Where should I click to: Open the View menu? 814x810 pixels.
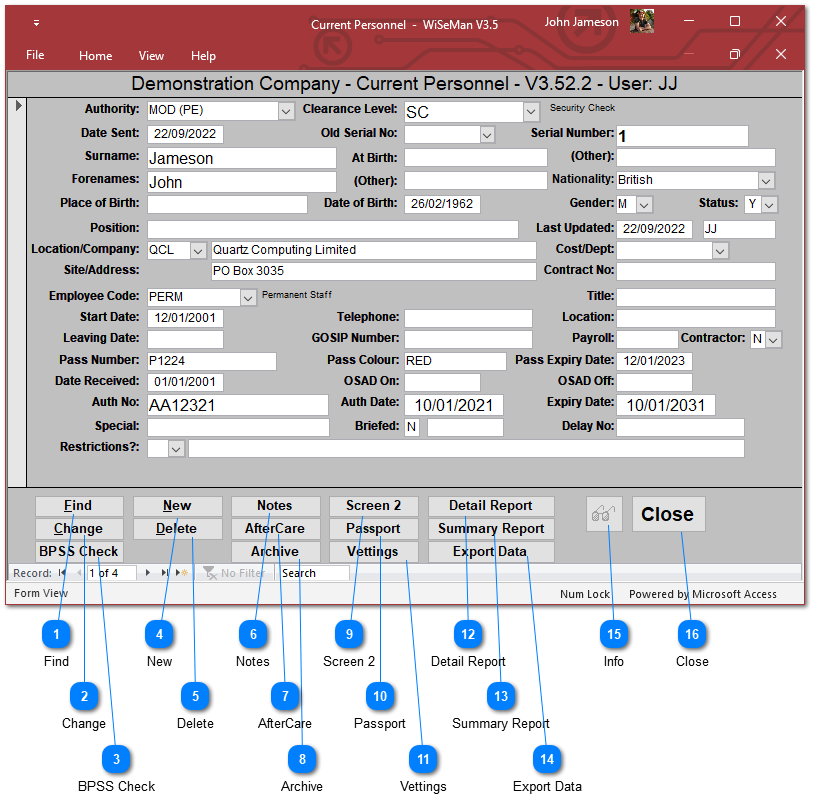pyautogui.click(x=151, y=56)
